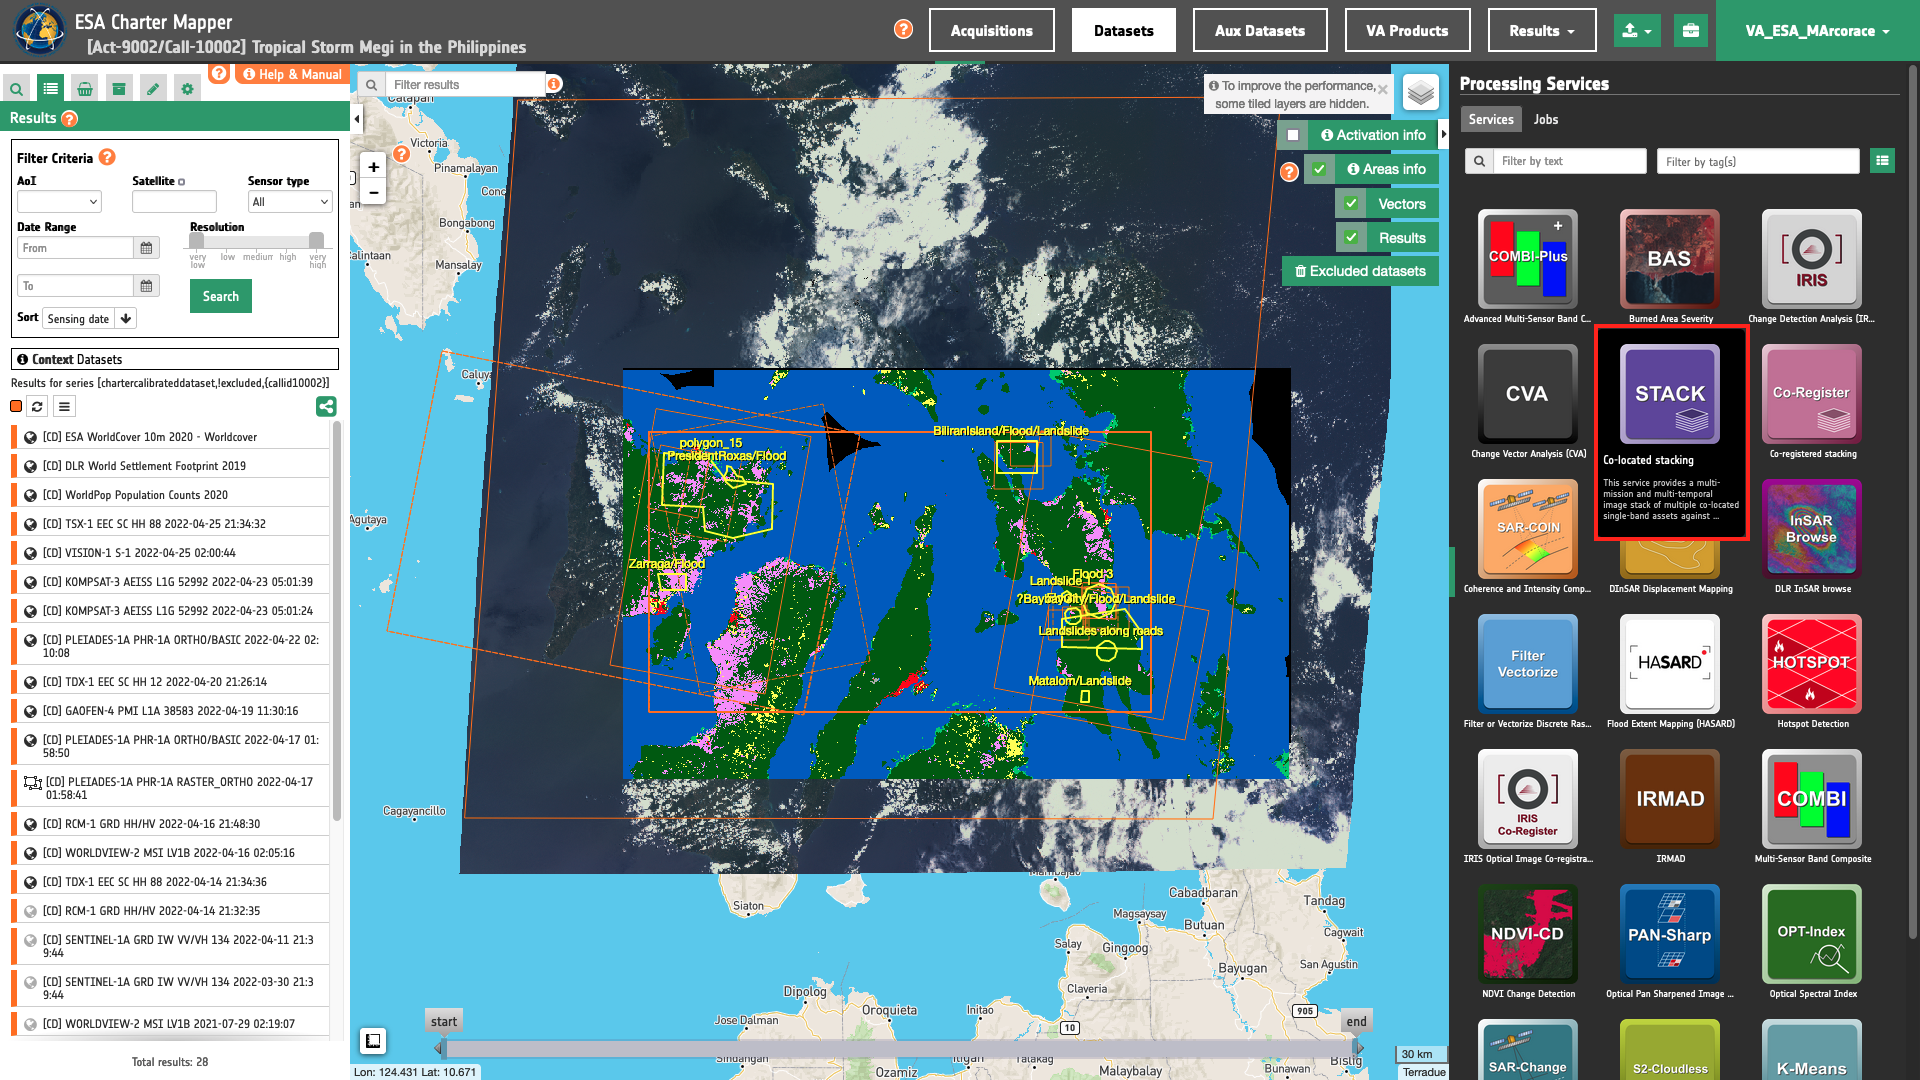Open the upload dropdown in the top bar

[1637, 30]
